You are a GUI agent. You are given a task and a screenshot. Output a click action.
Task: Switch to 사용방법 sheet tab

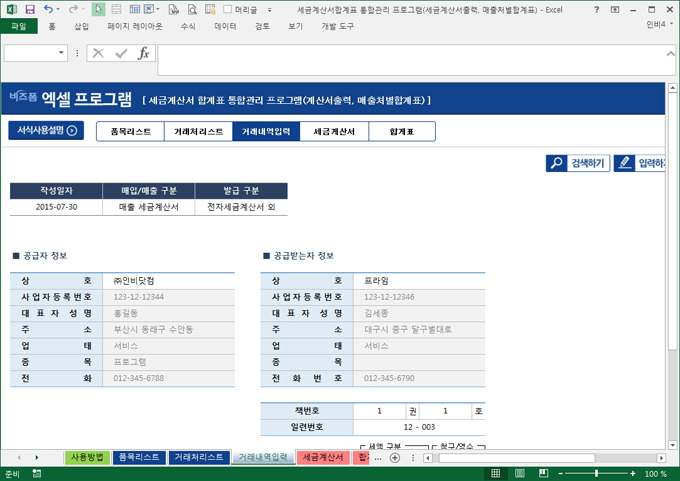tap(87, 457)
